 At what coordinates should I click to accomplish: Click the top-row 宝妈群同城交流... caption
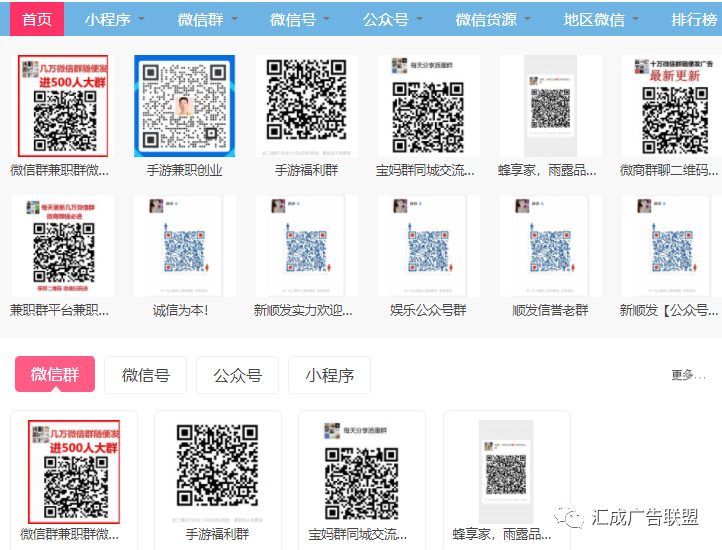pos(425,170)
